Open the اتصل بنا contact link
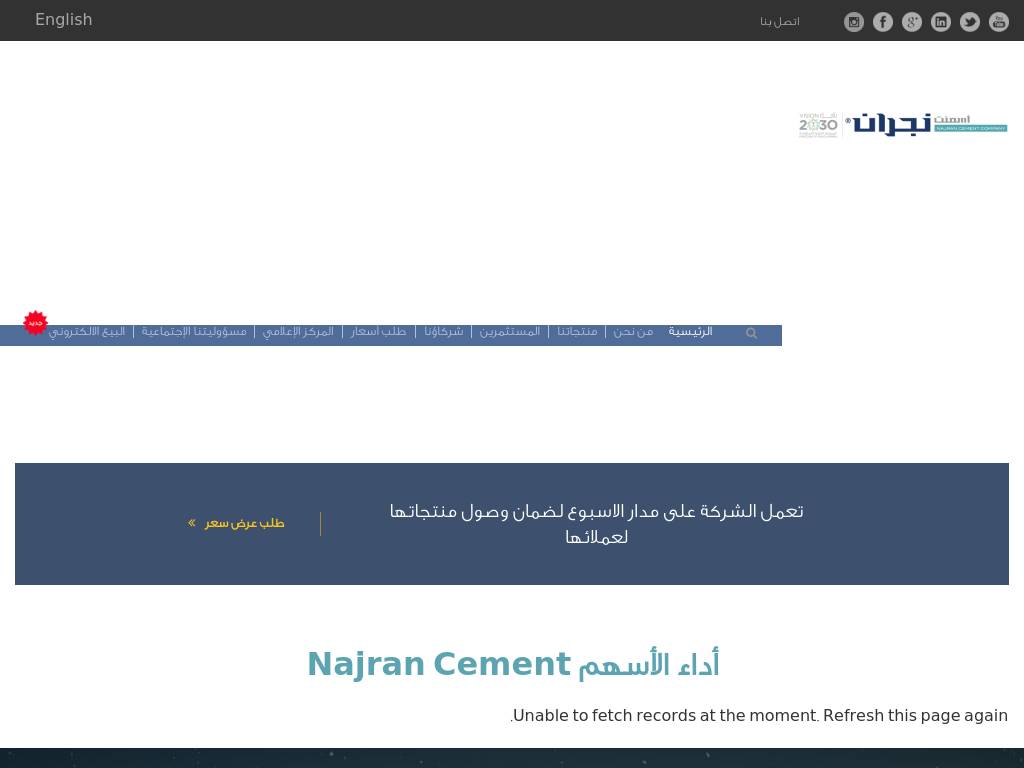The image size is (1024, 768). (780, 22)
